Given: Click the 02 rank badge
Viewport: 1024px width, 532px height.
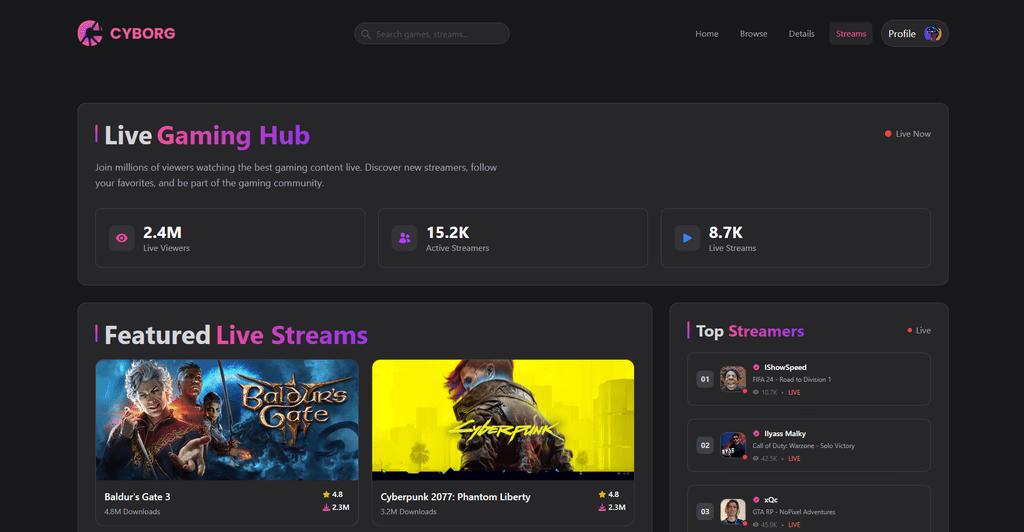Looking at the screenshot, I should (x=705, y=445).
